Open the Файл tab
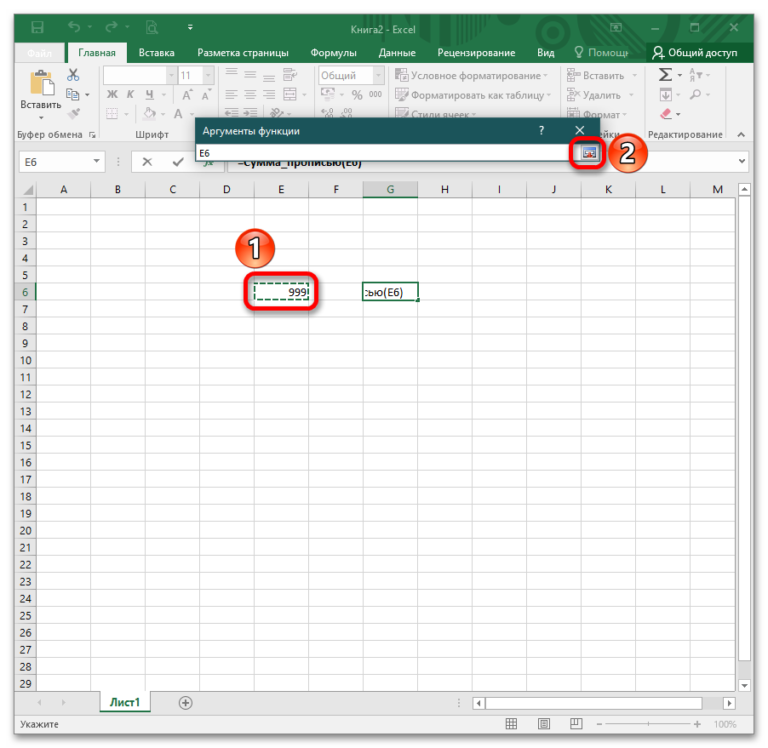The width and height of the screenshot is (768, 748). pyautogui.click(x=39, y=53)
